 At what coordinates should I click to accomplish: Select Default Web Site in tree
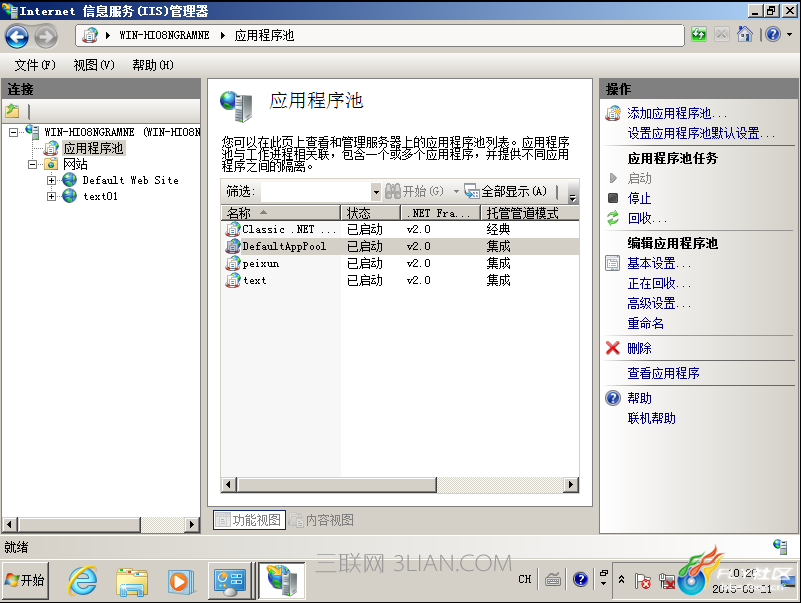130,180
